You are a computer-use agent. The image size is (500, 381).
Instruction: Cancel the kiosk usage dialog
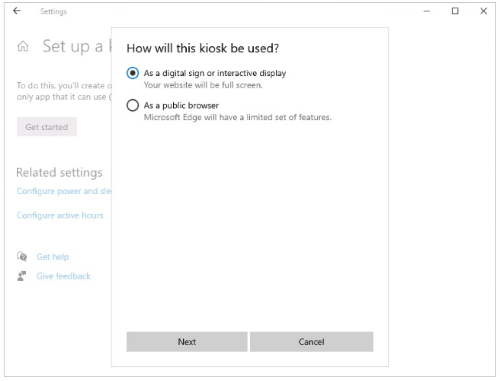pos(311,342)
